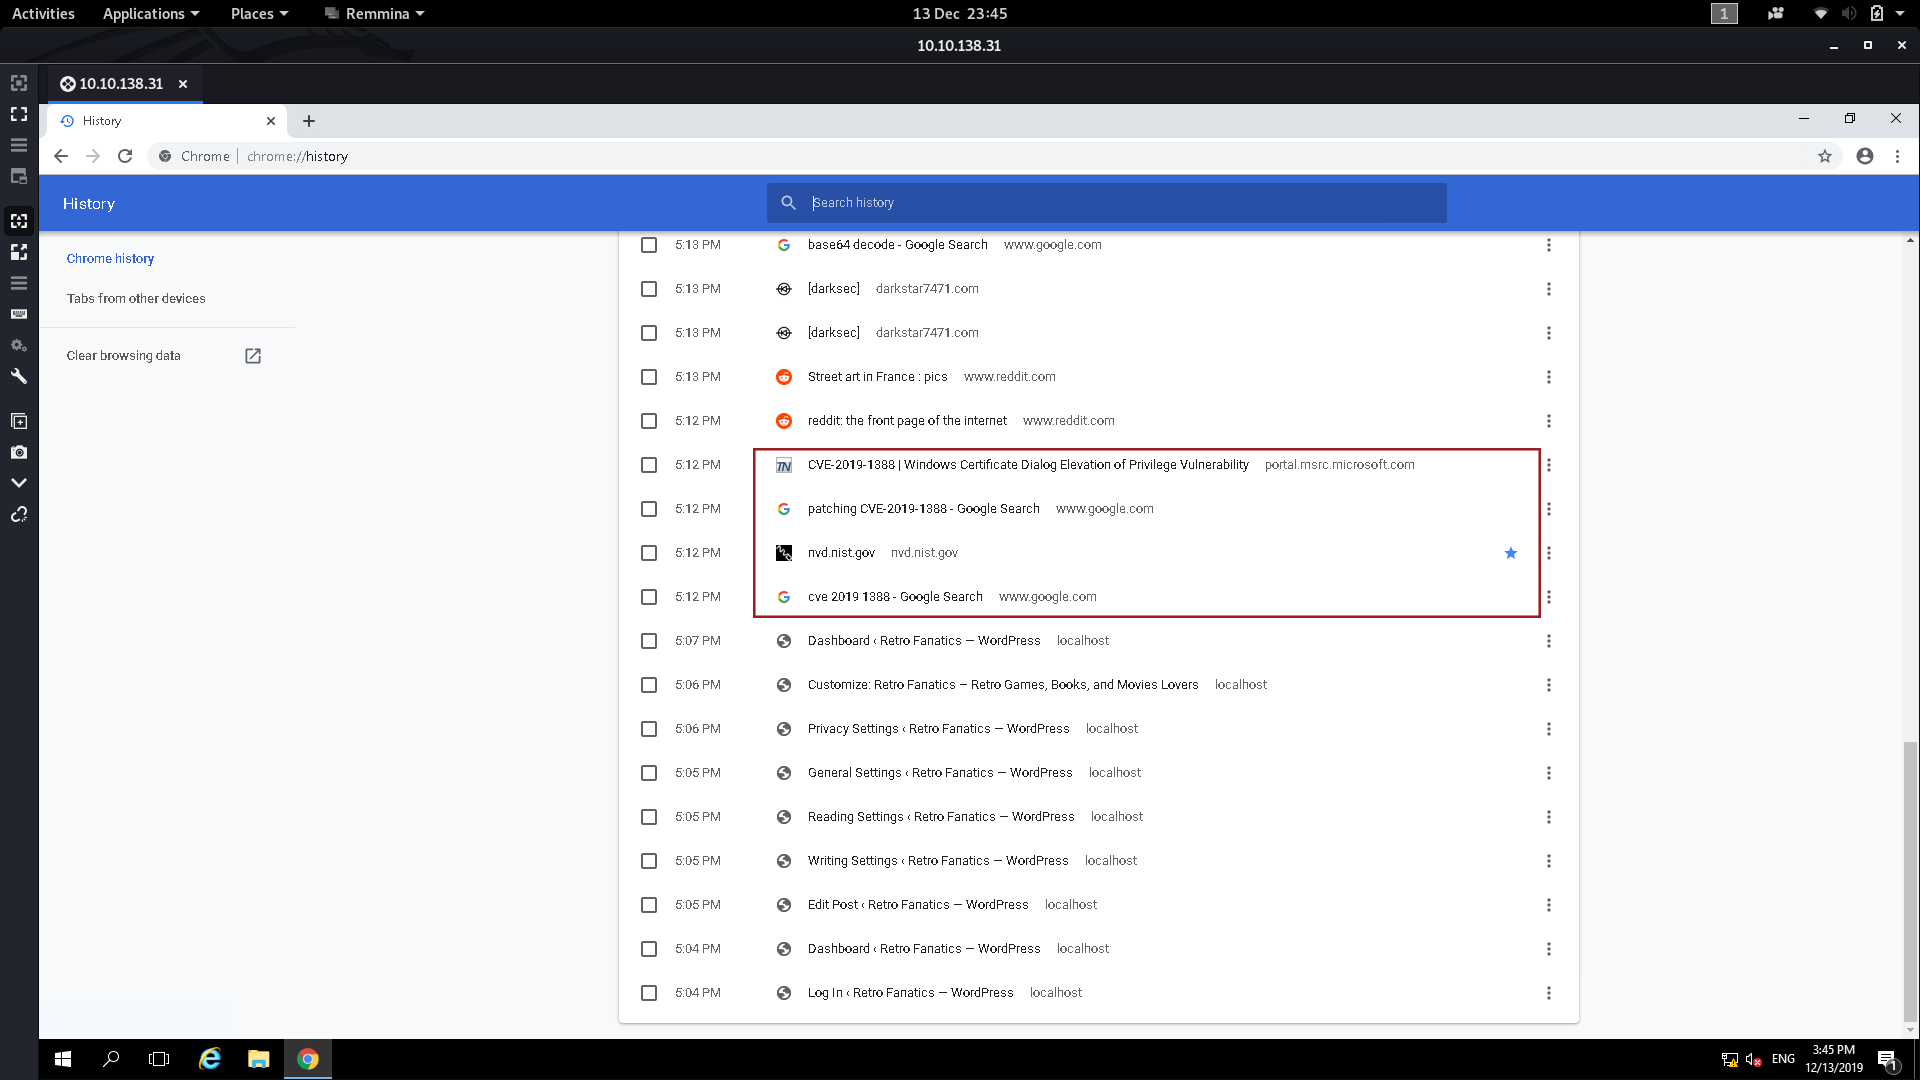Click the bookmark star in address bar
Viewport: 1920px width, 1080px height.
[1824, 156]
